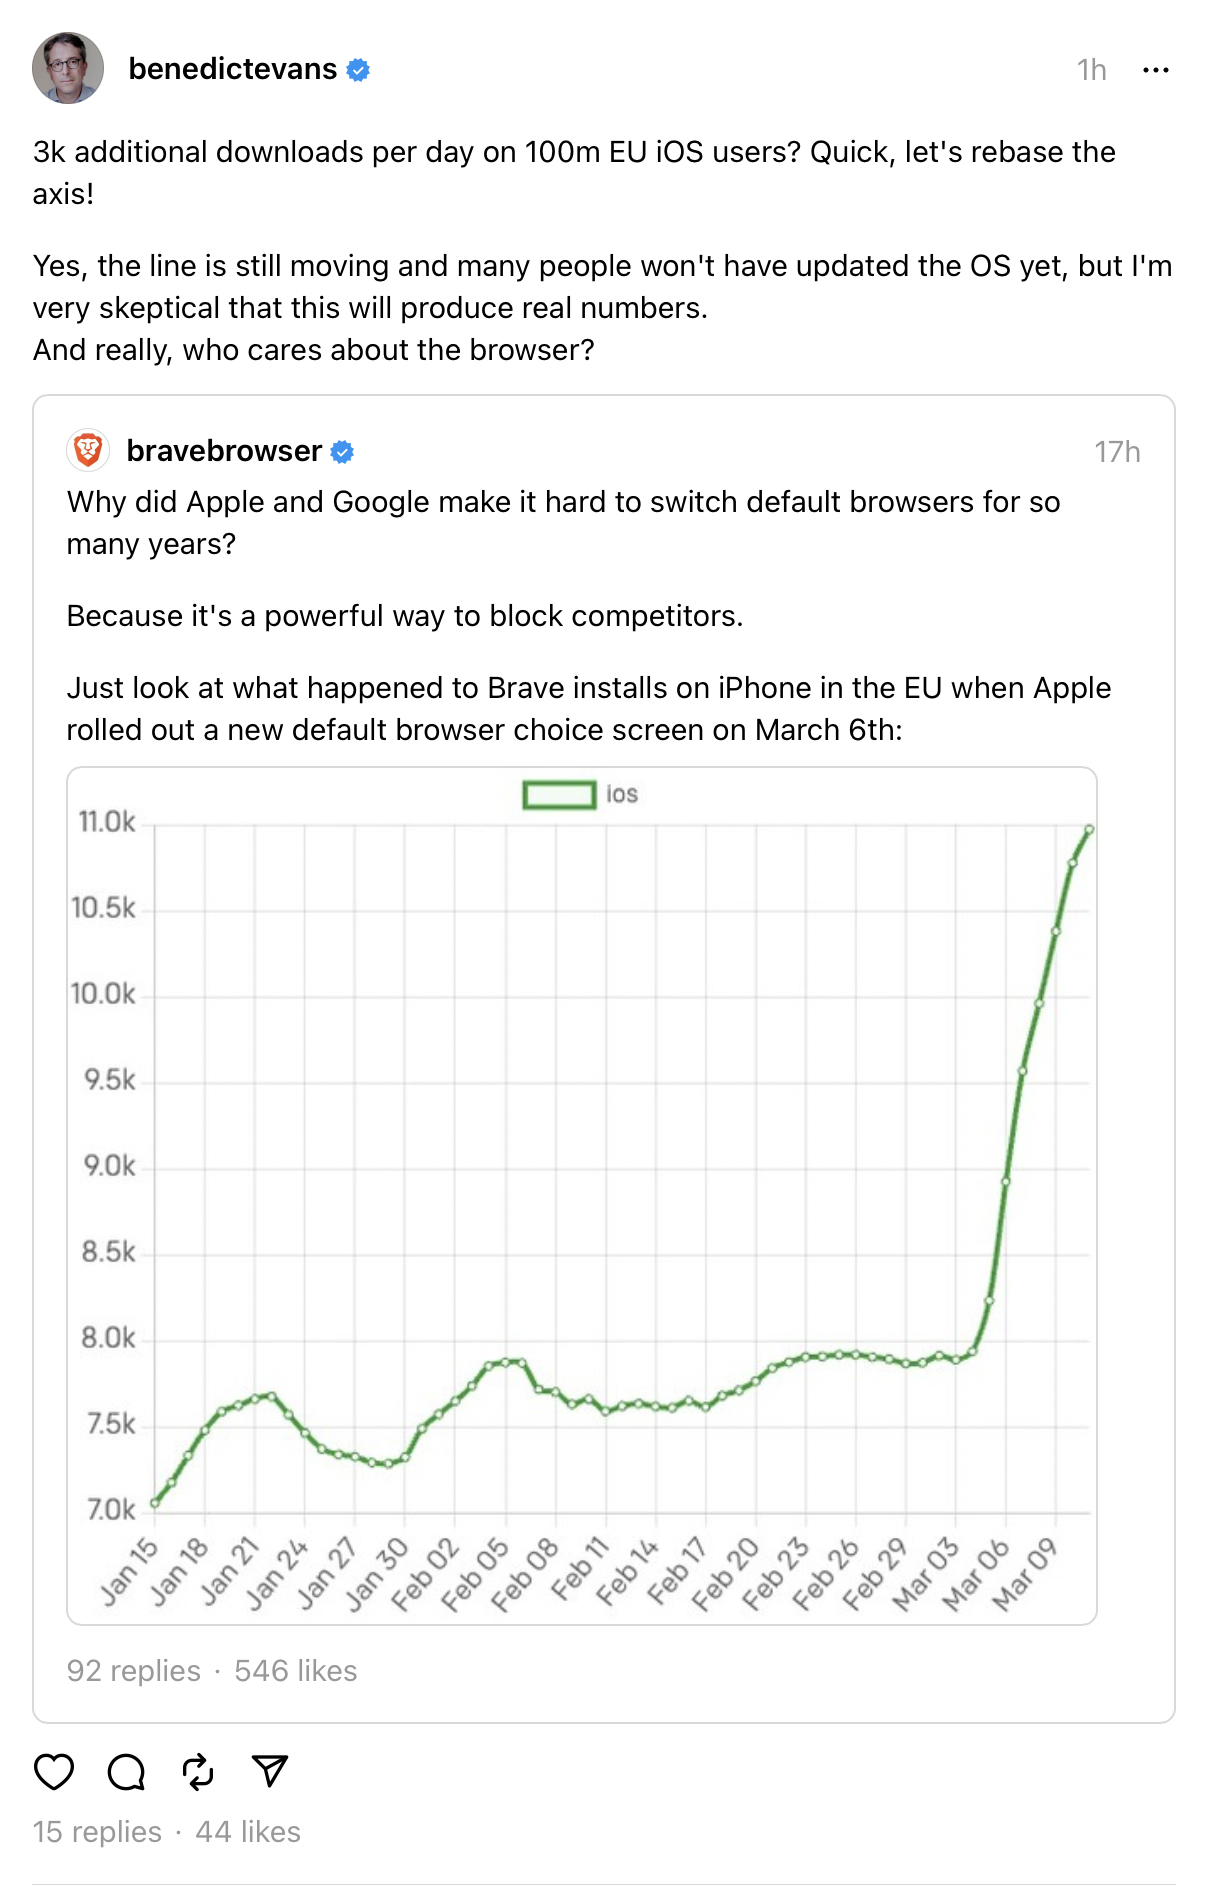Viewport: 1216px width, 1886px height.
Task: Toggle the ios legend swatch in chart
Action: (x=559, y=795)
